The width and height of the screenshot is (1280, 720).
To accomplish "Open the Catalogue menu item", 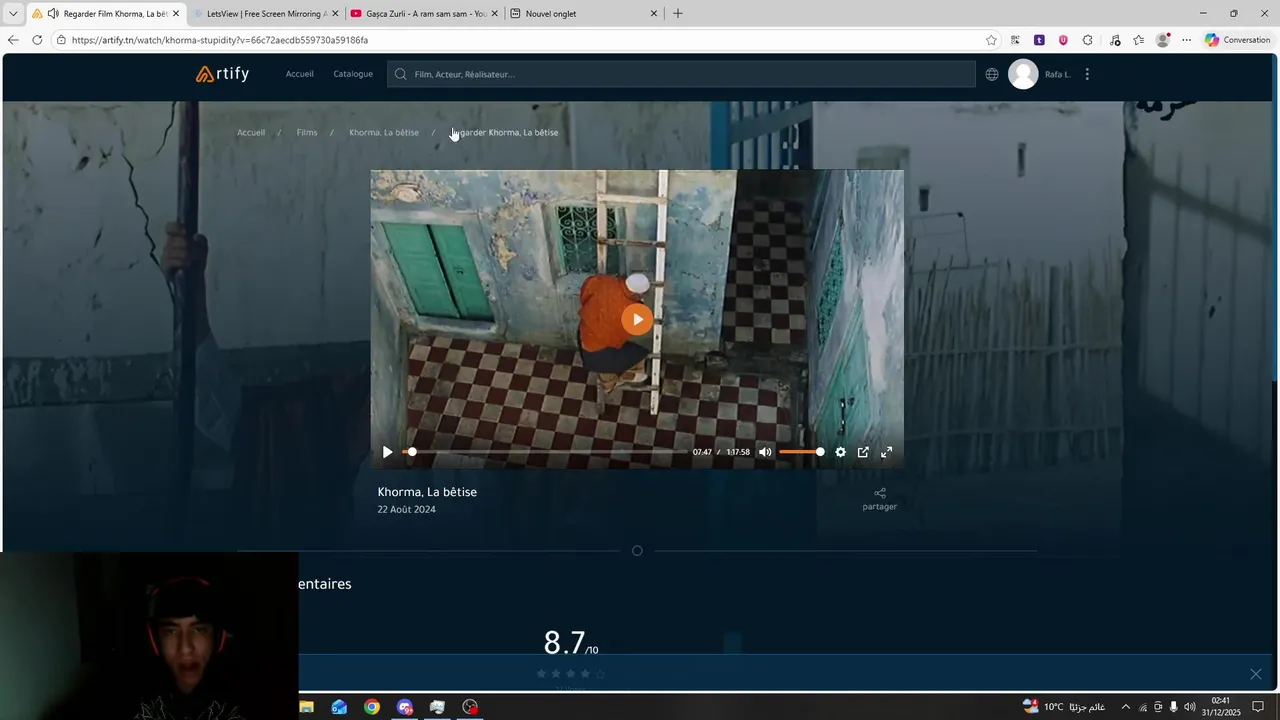I will (353, 74).
